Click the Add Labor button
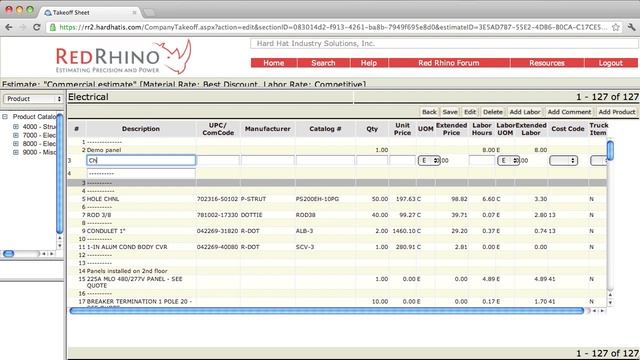Image resolution: width=640 pixels, height=360 pixels. click(525, 112)
